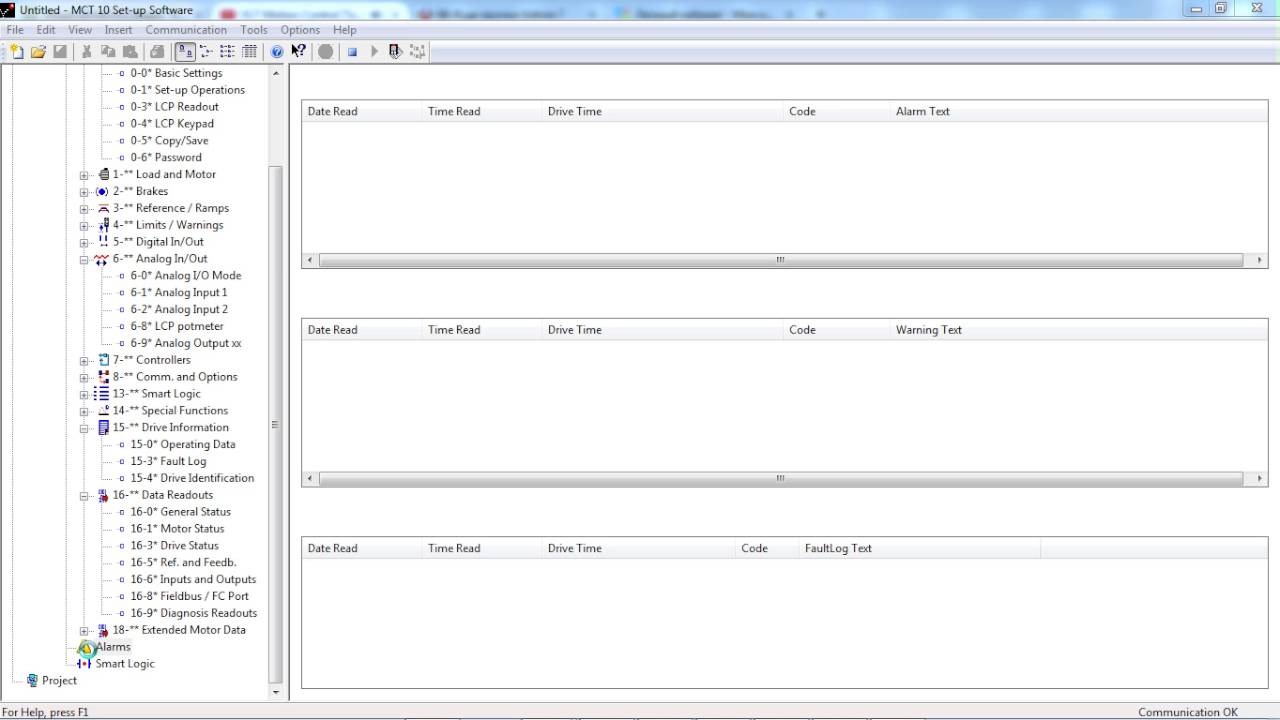Select 15-3* Fault Log tree item
The height and width of the screenshot is (720, 1280).
(x=168, y=461)
